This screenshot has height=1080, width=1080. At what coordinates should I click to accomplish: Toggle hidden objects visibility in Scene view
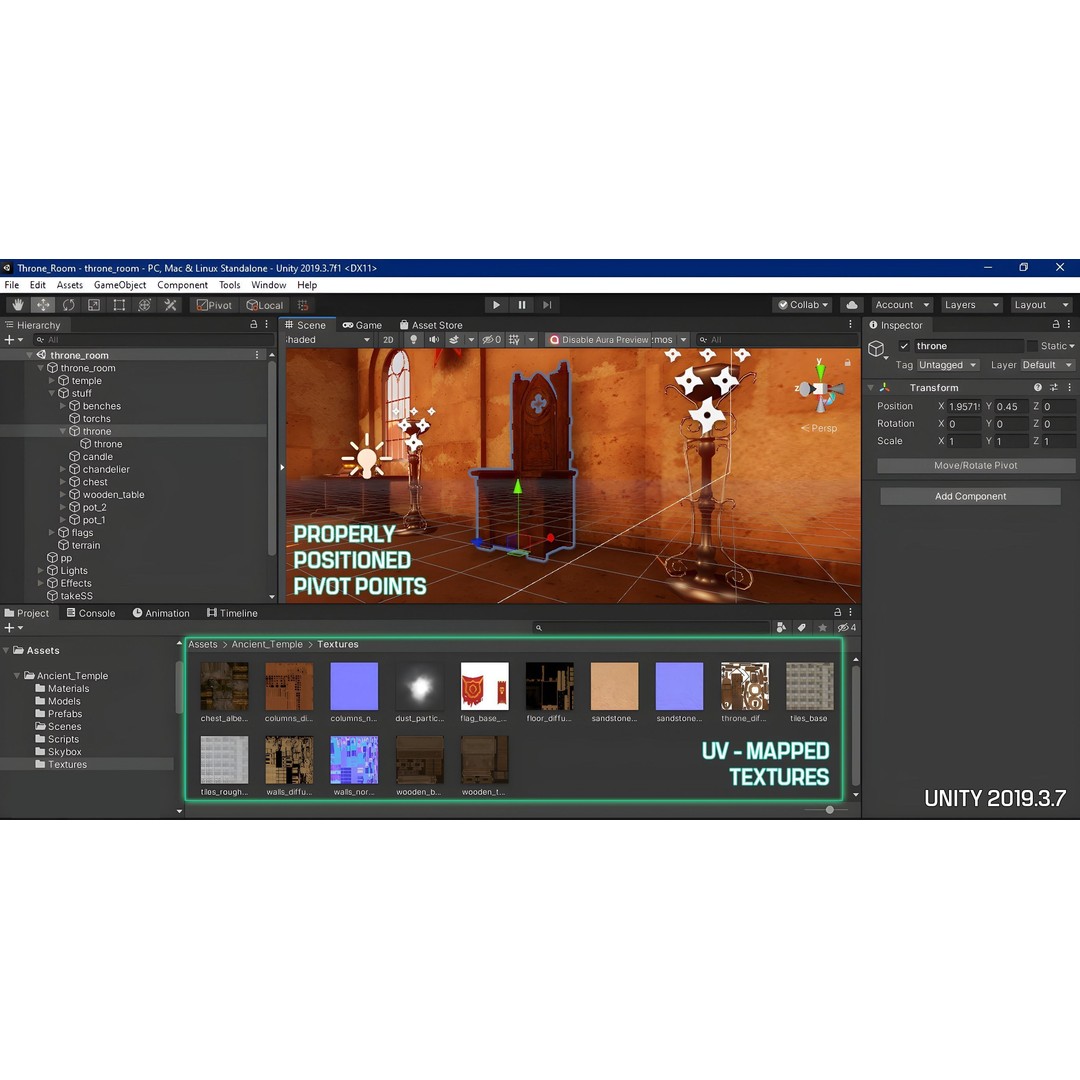pyautogui.click(x=491, y=340)
